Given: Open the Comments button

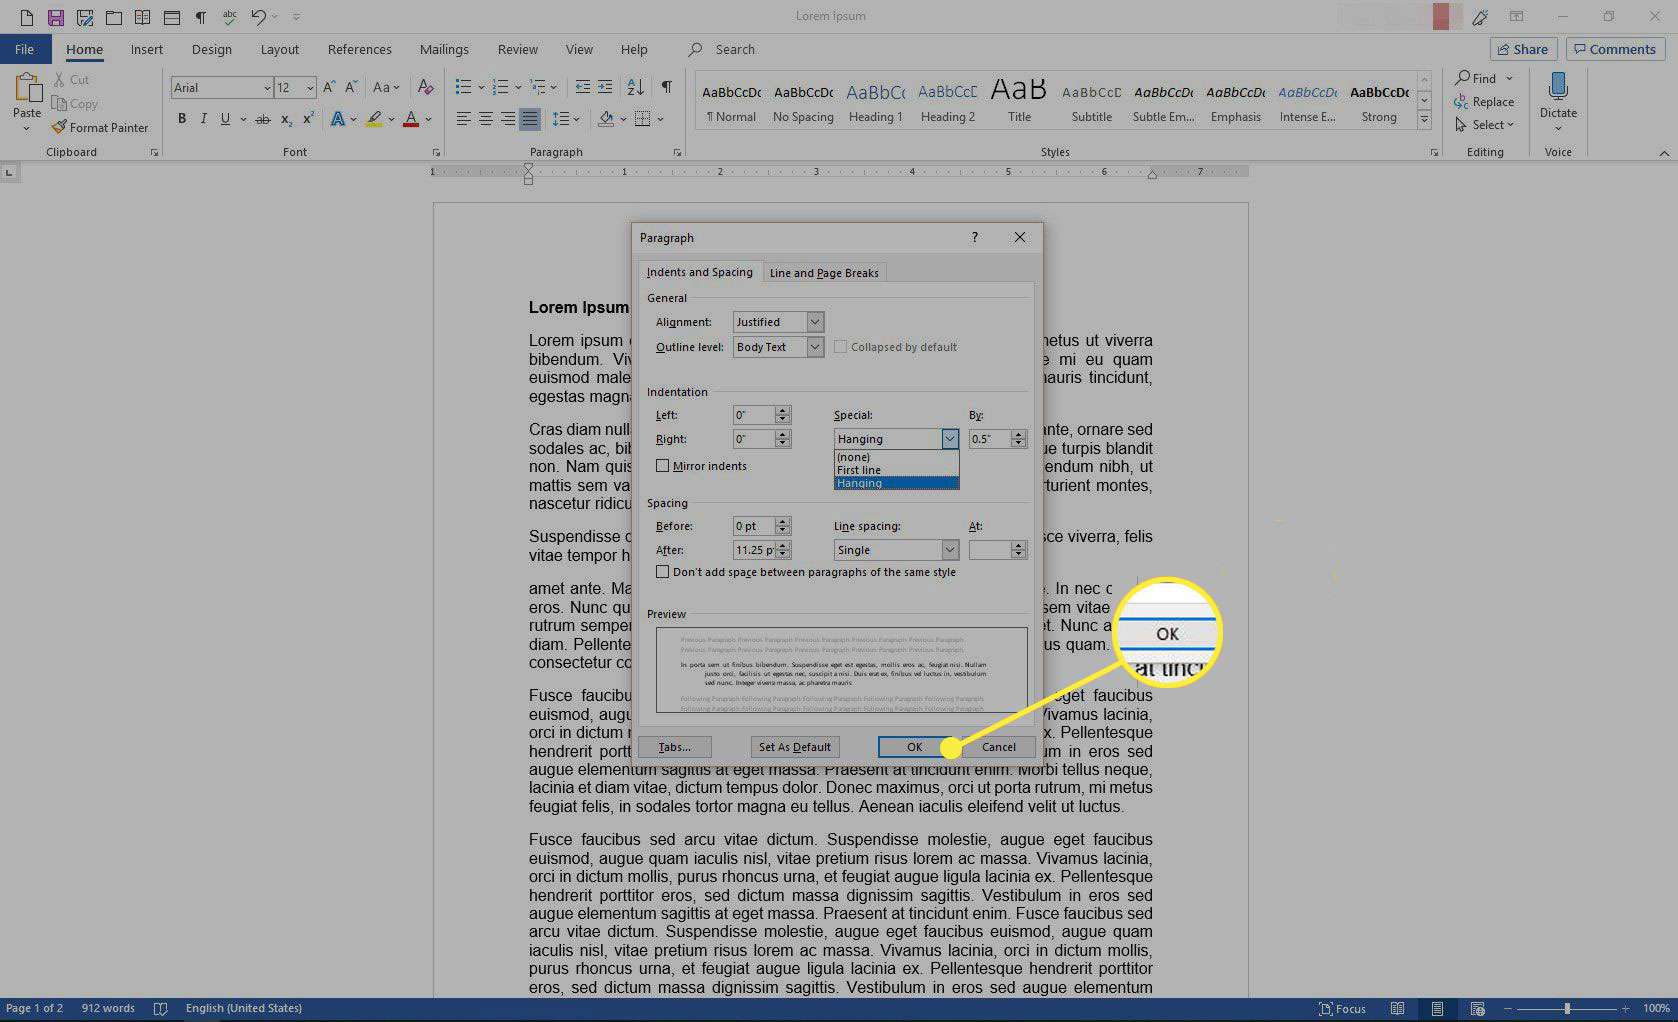Looking at the screenshot, I should (1613, 49).
